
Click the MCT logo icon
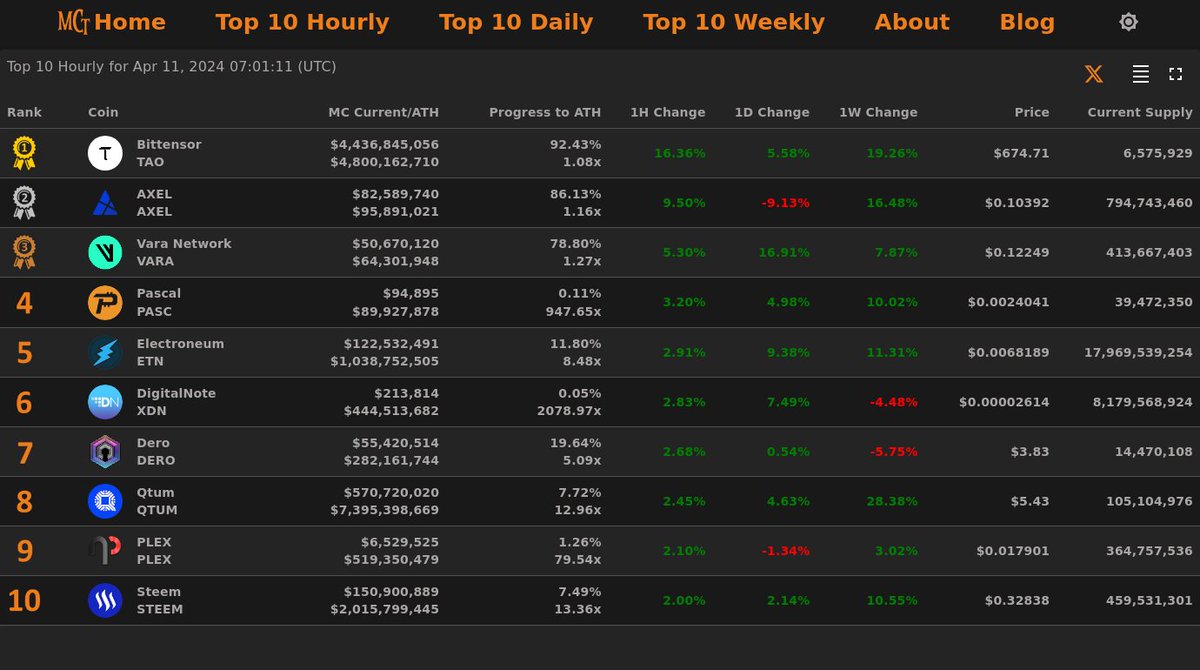pyautogui.click(x=73, y=22)
